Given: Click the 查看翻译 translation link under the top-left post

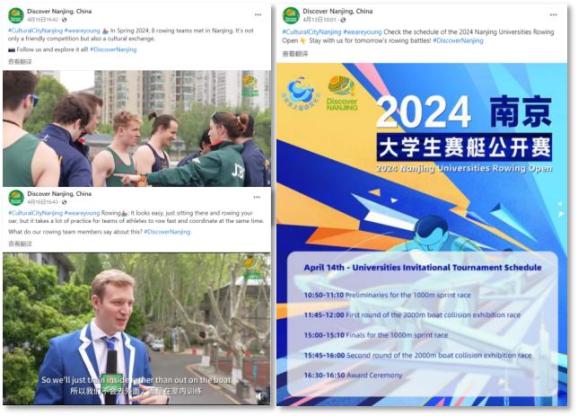Looking at the screenshot, I should [x=20, y=62].
